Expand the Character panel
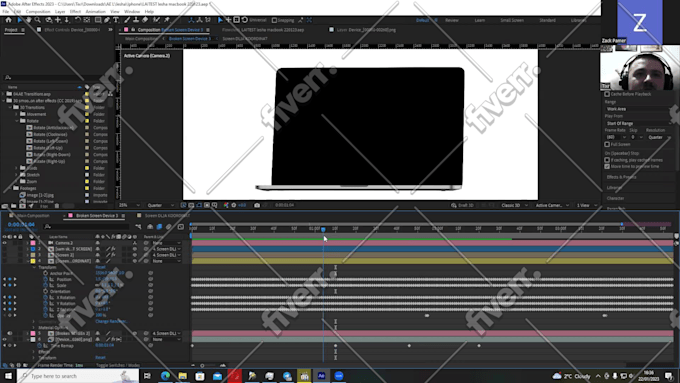Viewport: 680px width, 383px height. [x=615, y=198]
